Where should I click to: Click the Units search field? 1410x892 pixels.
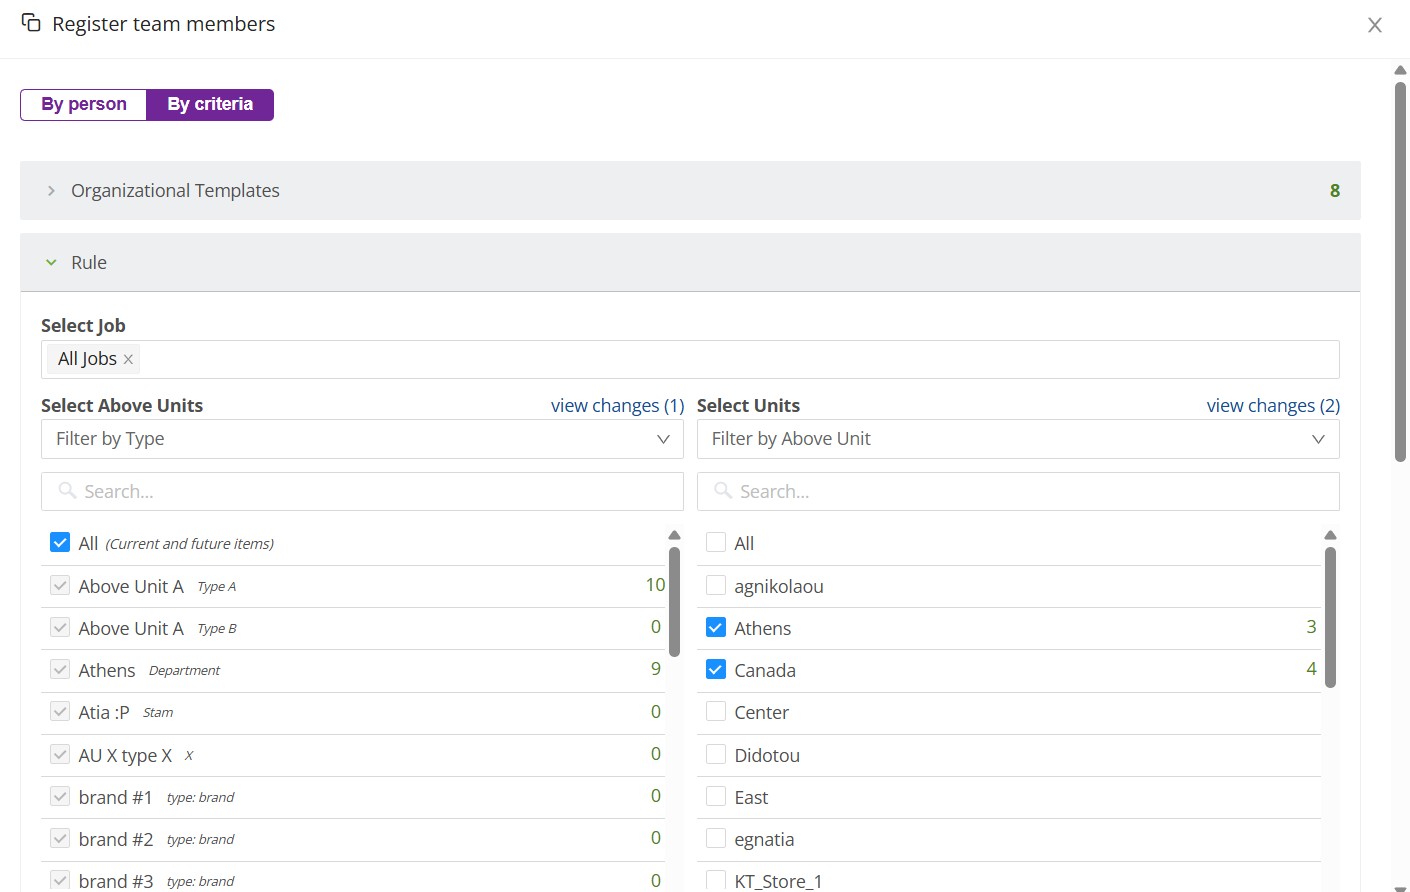(1018, 491)
